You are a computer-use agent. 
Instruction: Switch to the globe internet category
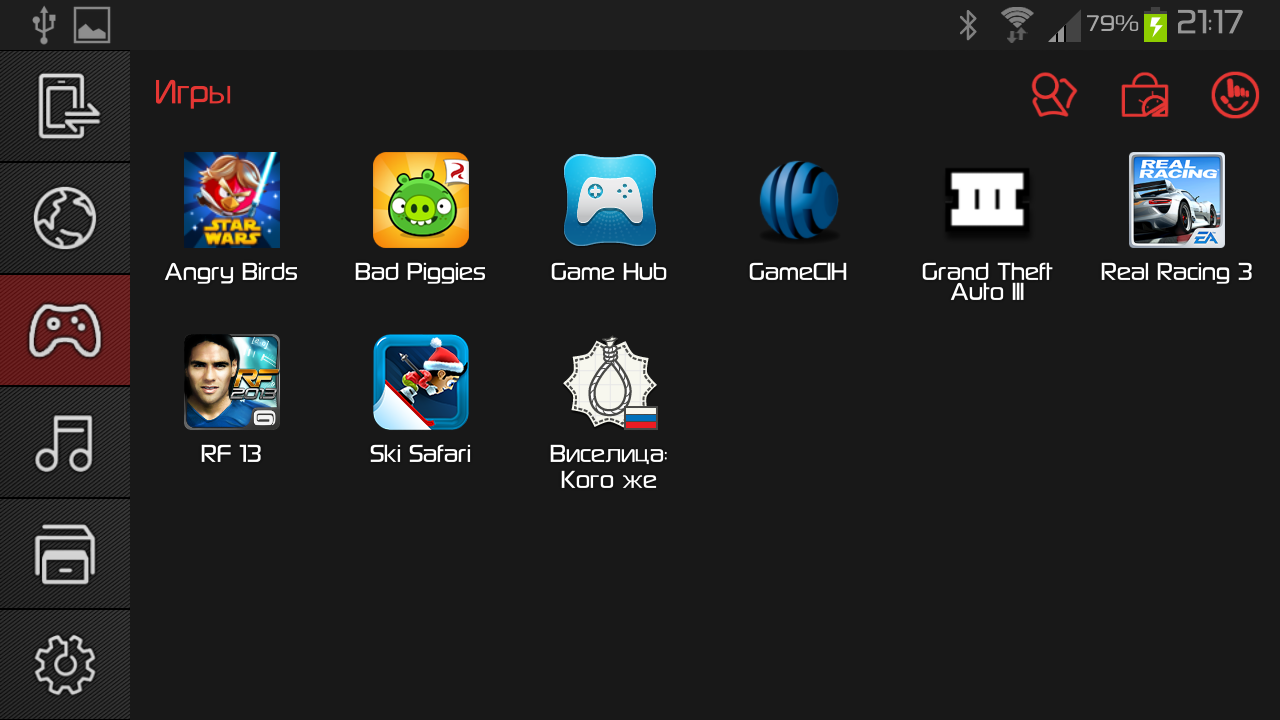(65, 218)
